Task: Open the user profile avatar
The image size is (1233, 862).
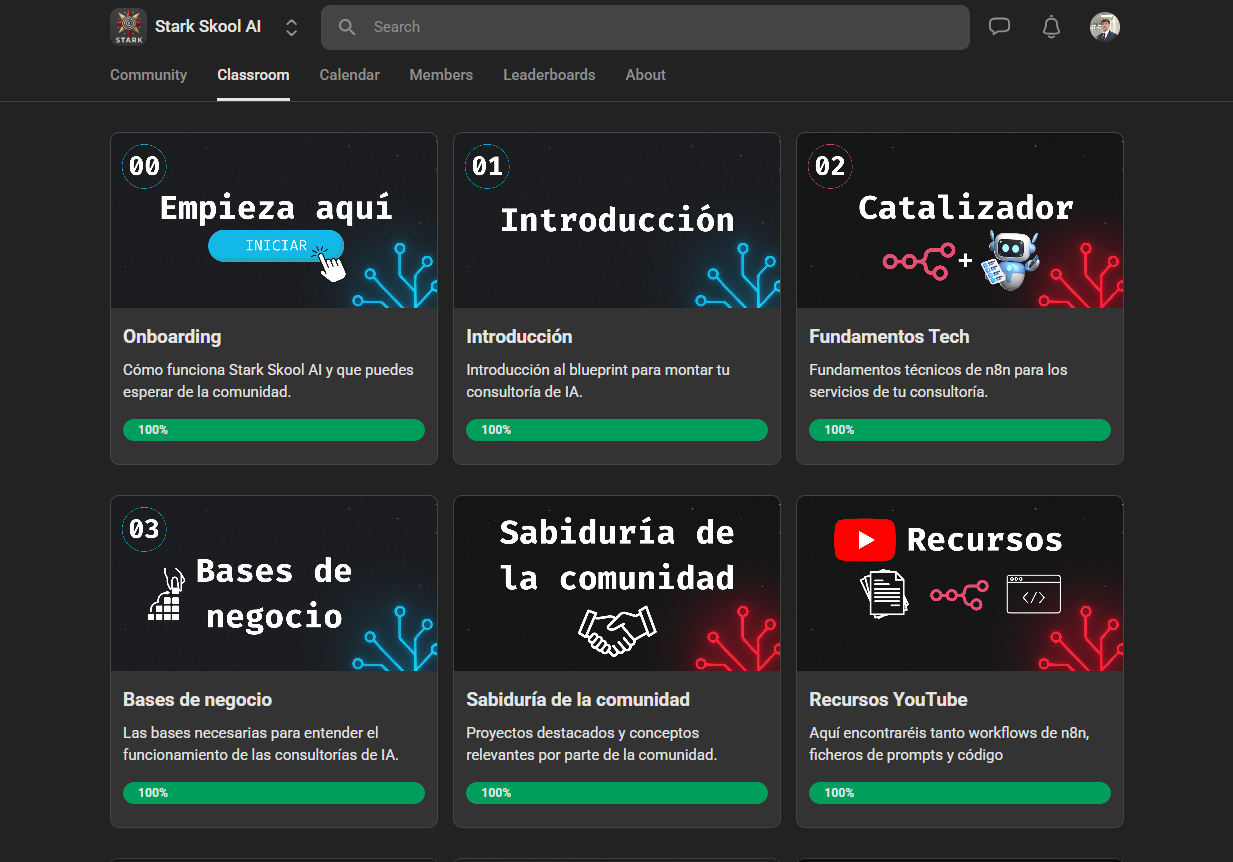Action: point(1105,27)
